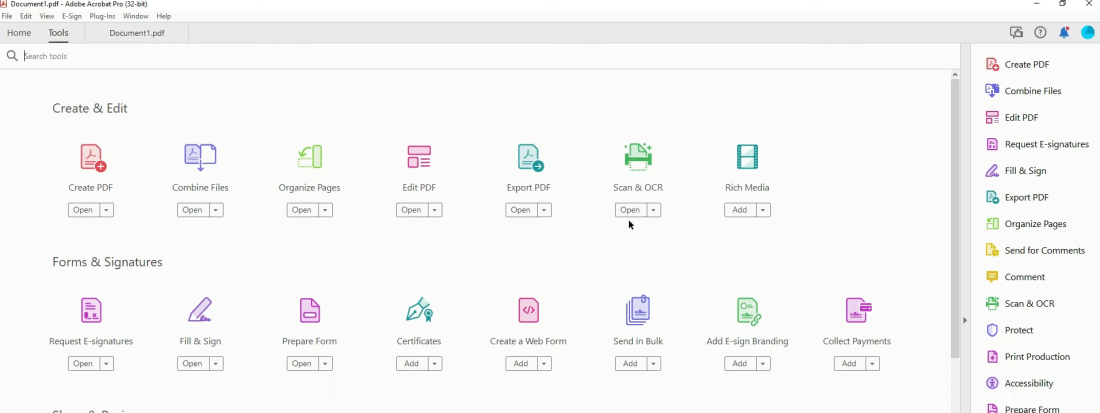
Task: Open the notifications bell icon
Action: pyautogui.click(x=1064, y=32)
